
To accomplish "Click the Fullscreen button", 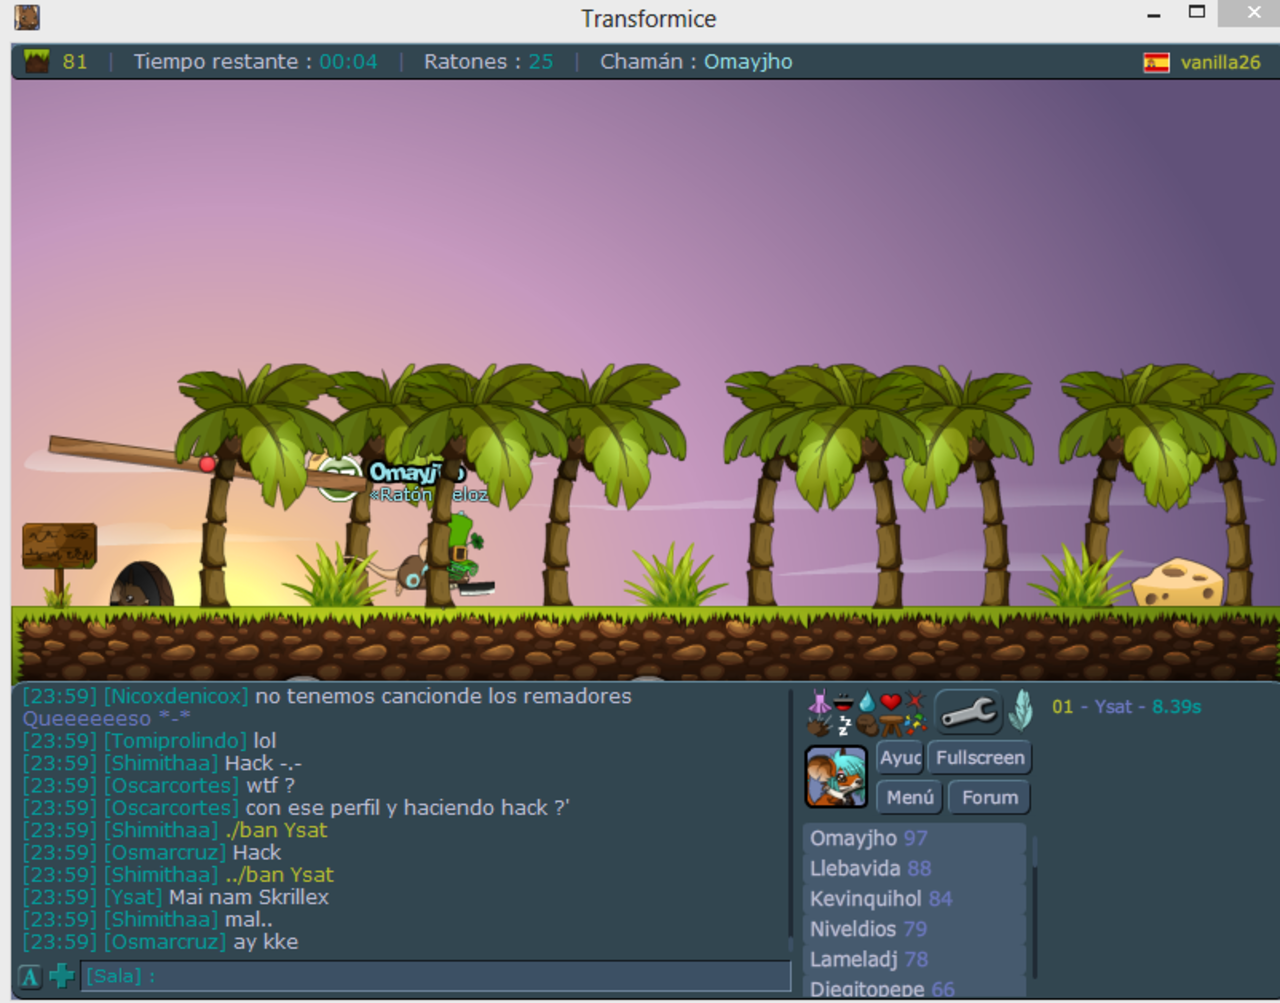I will point(980,758).
